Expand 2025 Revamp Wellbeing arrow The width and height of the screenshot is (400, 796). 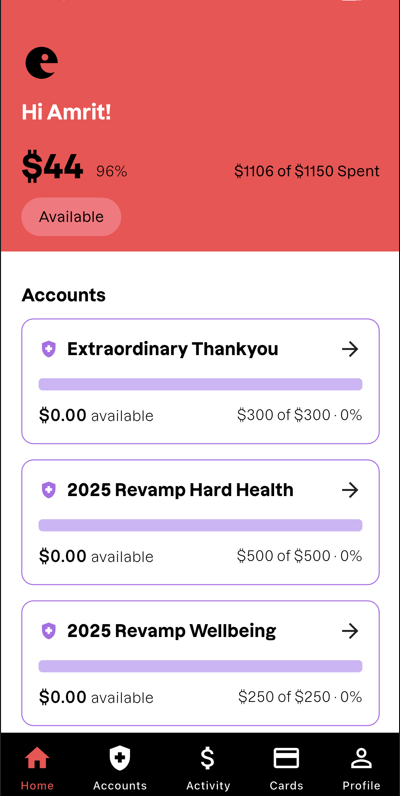350,631
